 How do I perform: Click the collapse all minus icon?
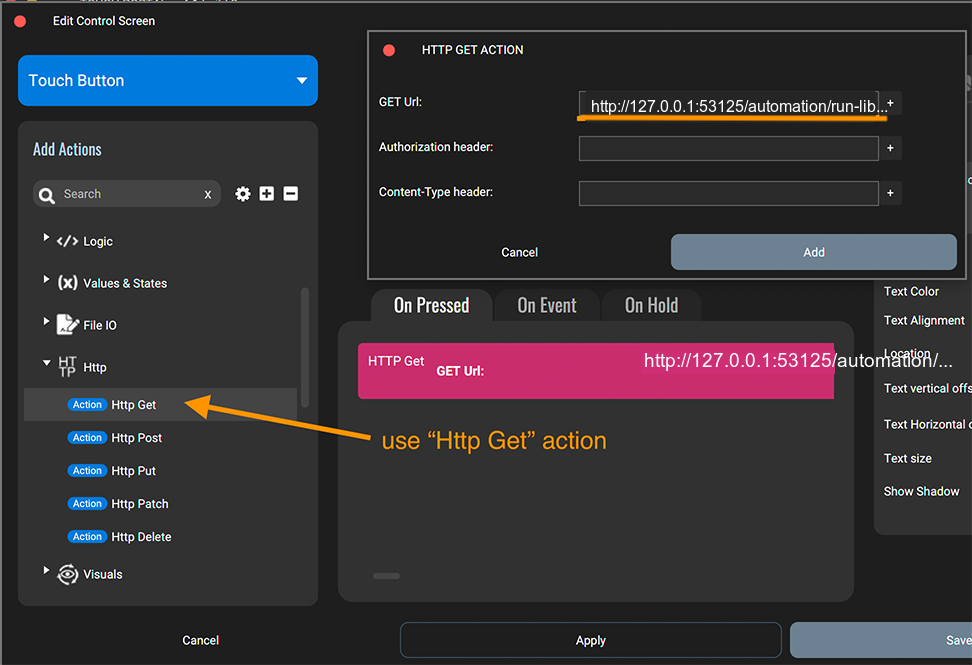[x=291, y=194]
